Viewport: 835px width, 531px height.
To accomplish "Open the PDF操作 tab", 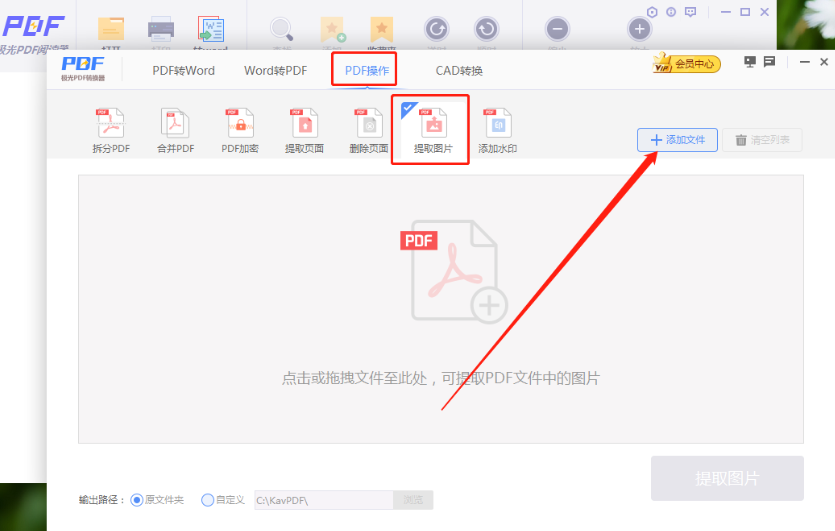I will 366,71.
